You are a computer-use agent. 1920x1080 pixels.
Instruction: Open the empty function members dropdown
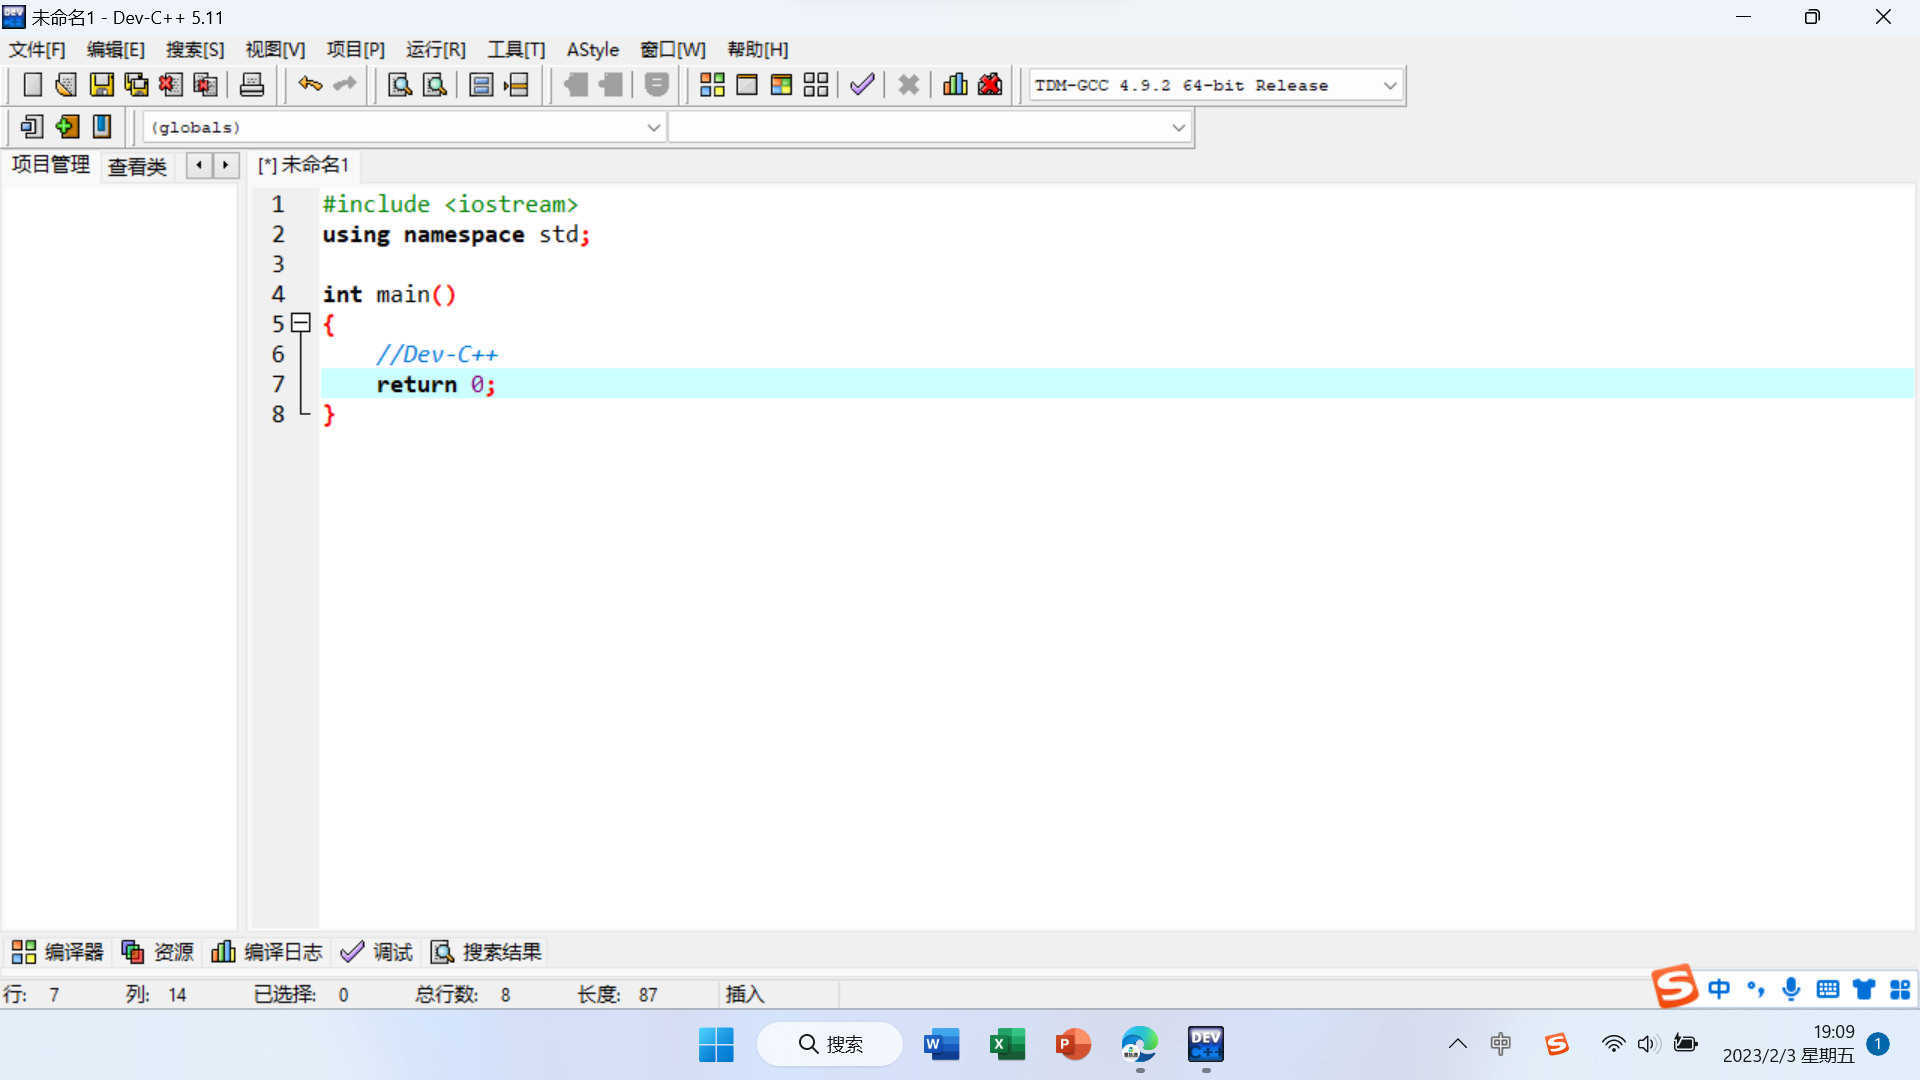point(1178,128)
